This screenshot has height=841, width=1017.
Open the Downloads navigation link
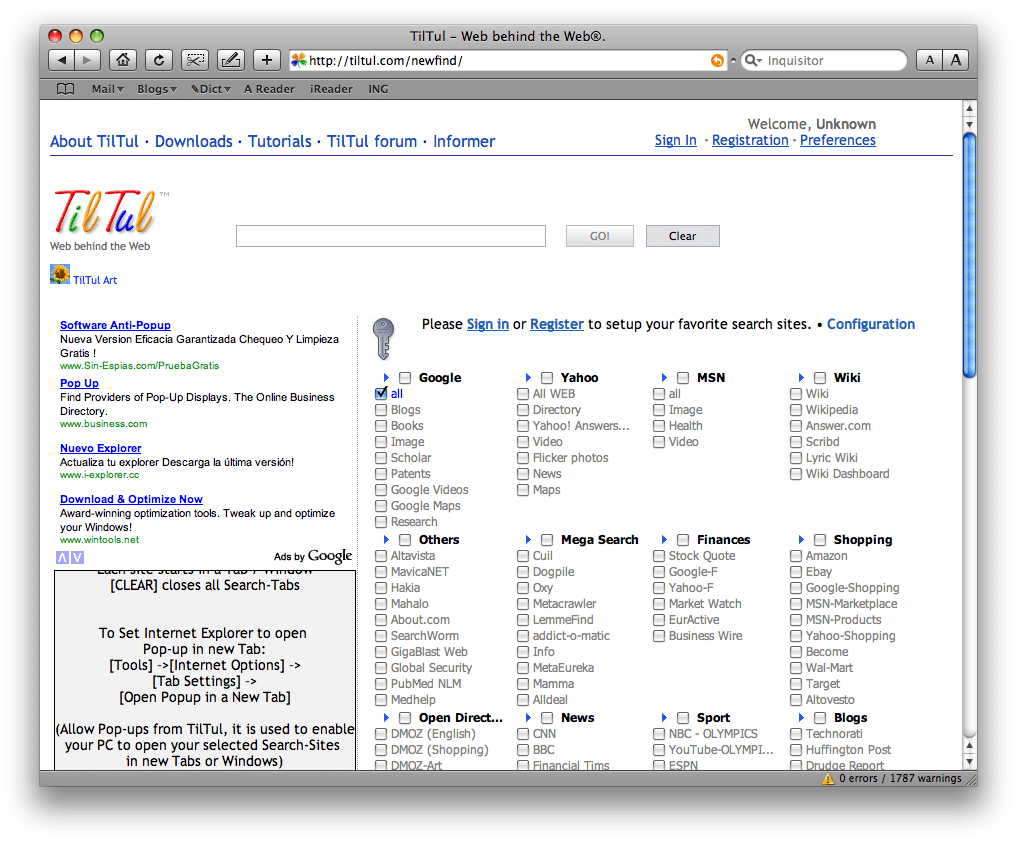pyautogui.click(x=193, y=141)
